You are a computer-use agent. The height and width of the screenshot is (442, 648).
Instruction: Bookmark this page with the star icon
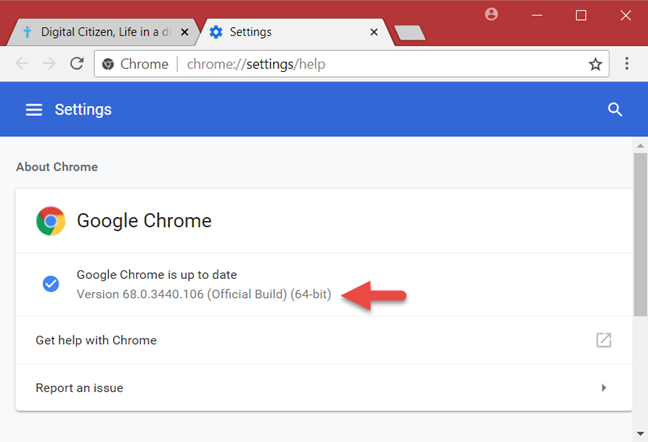pos(596,64)
